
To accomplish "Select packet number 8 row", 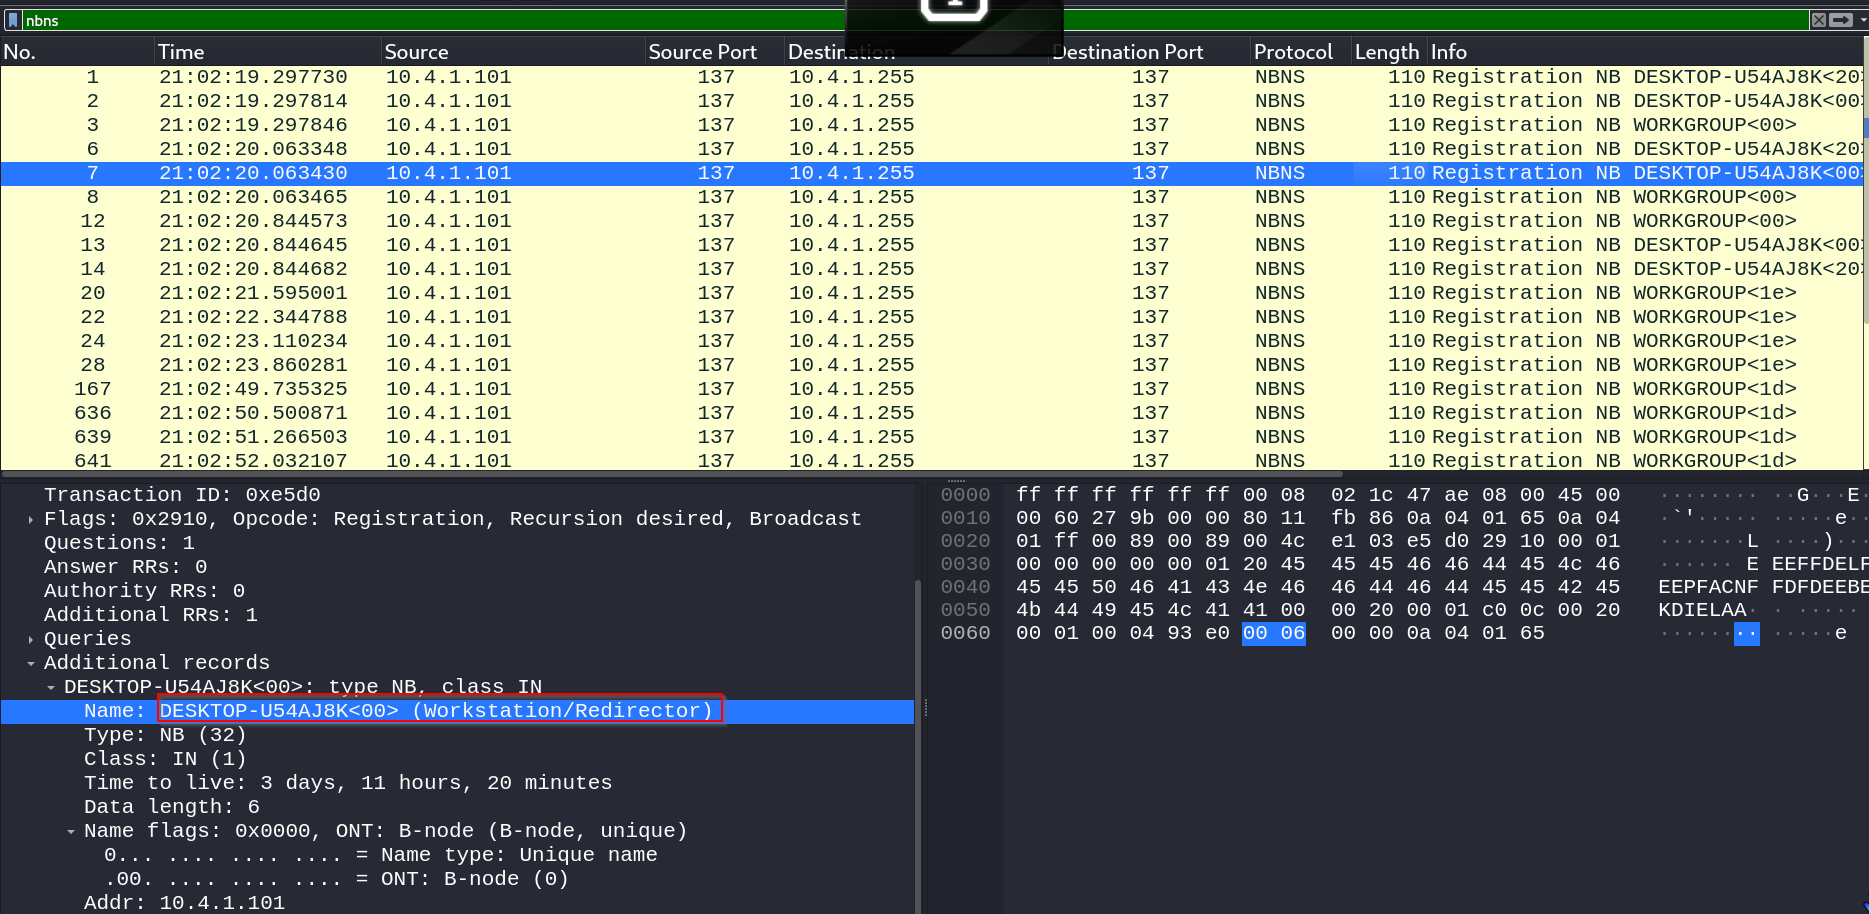I will 930,197.
